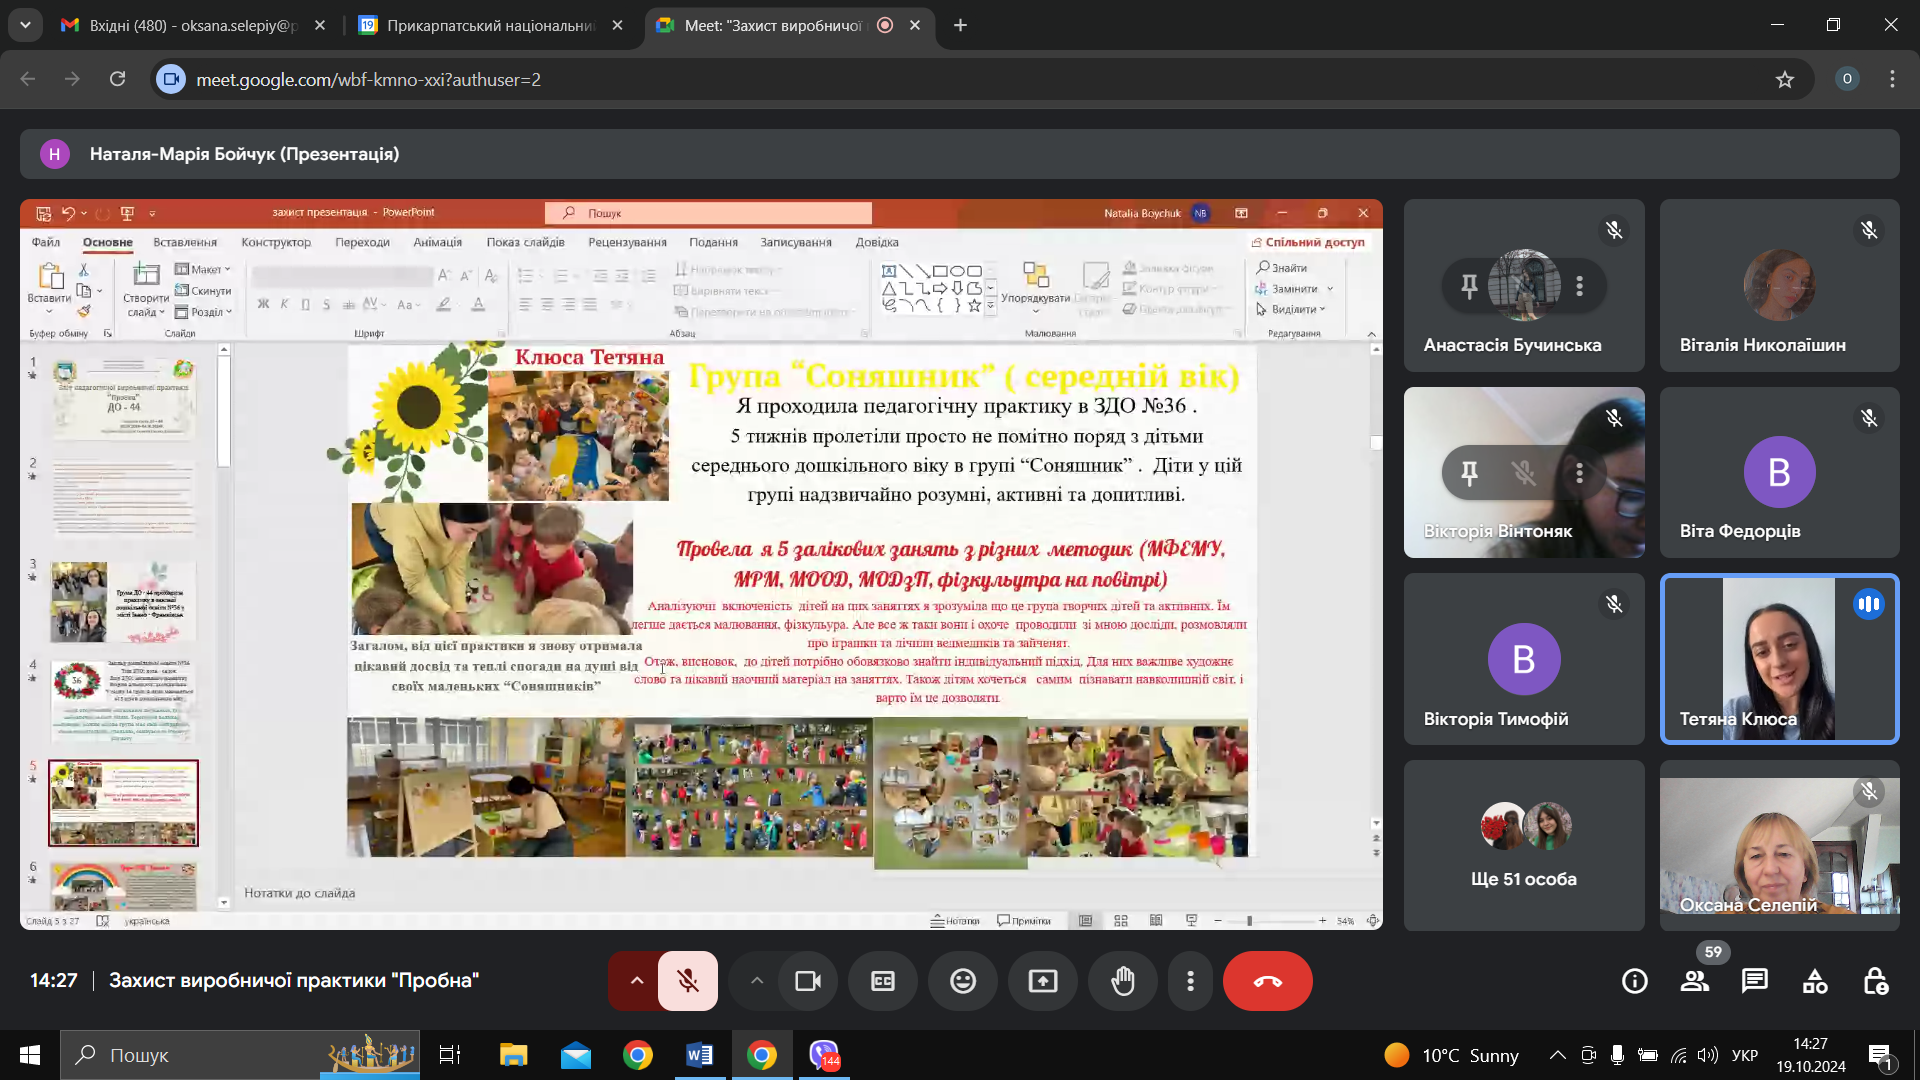Leave the call

1267,981
